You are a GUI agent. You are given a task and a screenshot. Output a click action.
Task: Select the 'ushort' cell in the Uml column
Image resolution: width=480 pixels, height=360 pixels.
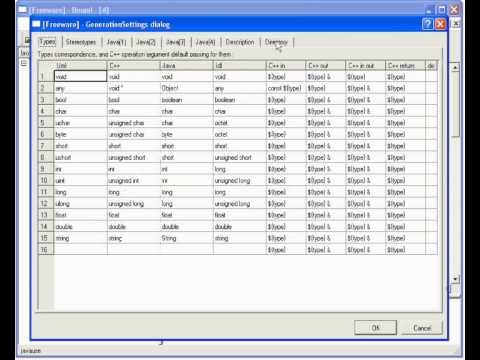[x=80, y=157]
